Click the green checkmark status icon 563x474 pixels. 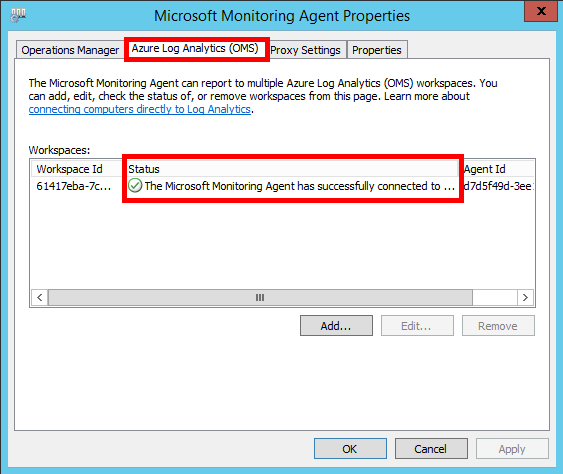click(x=135, y=186)
